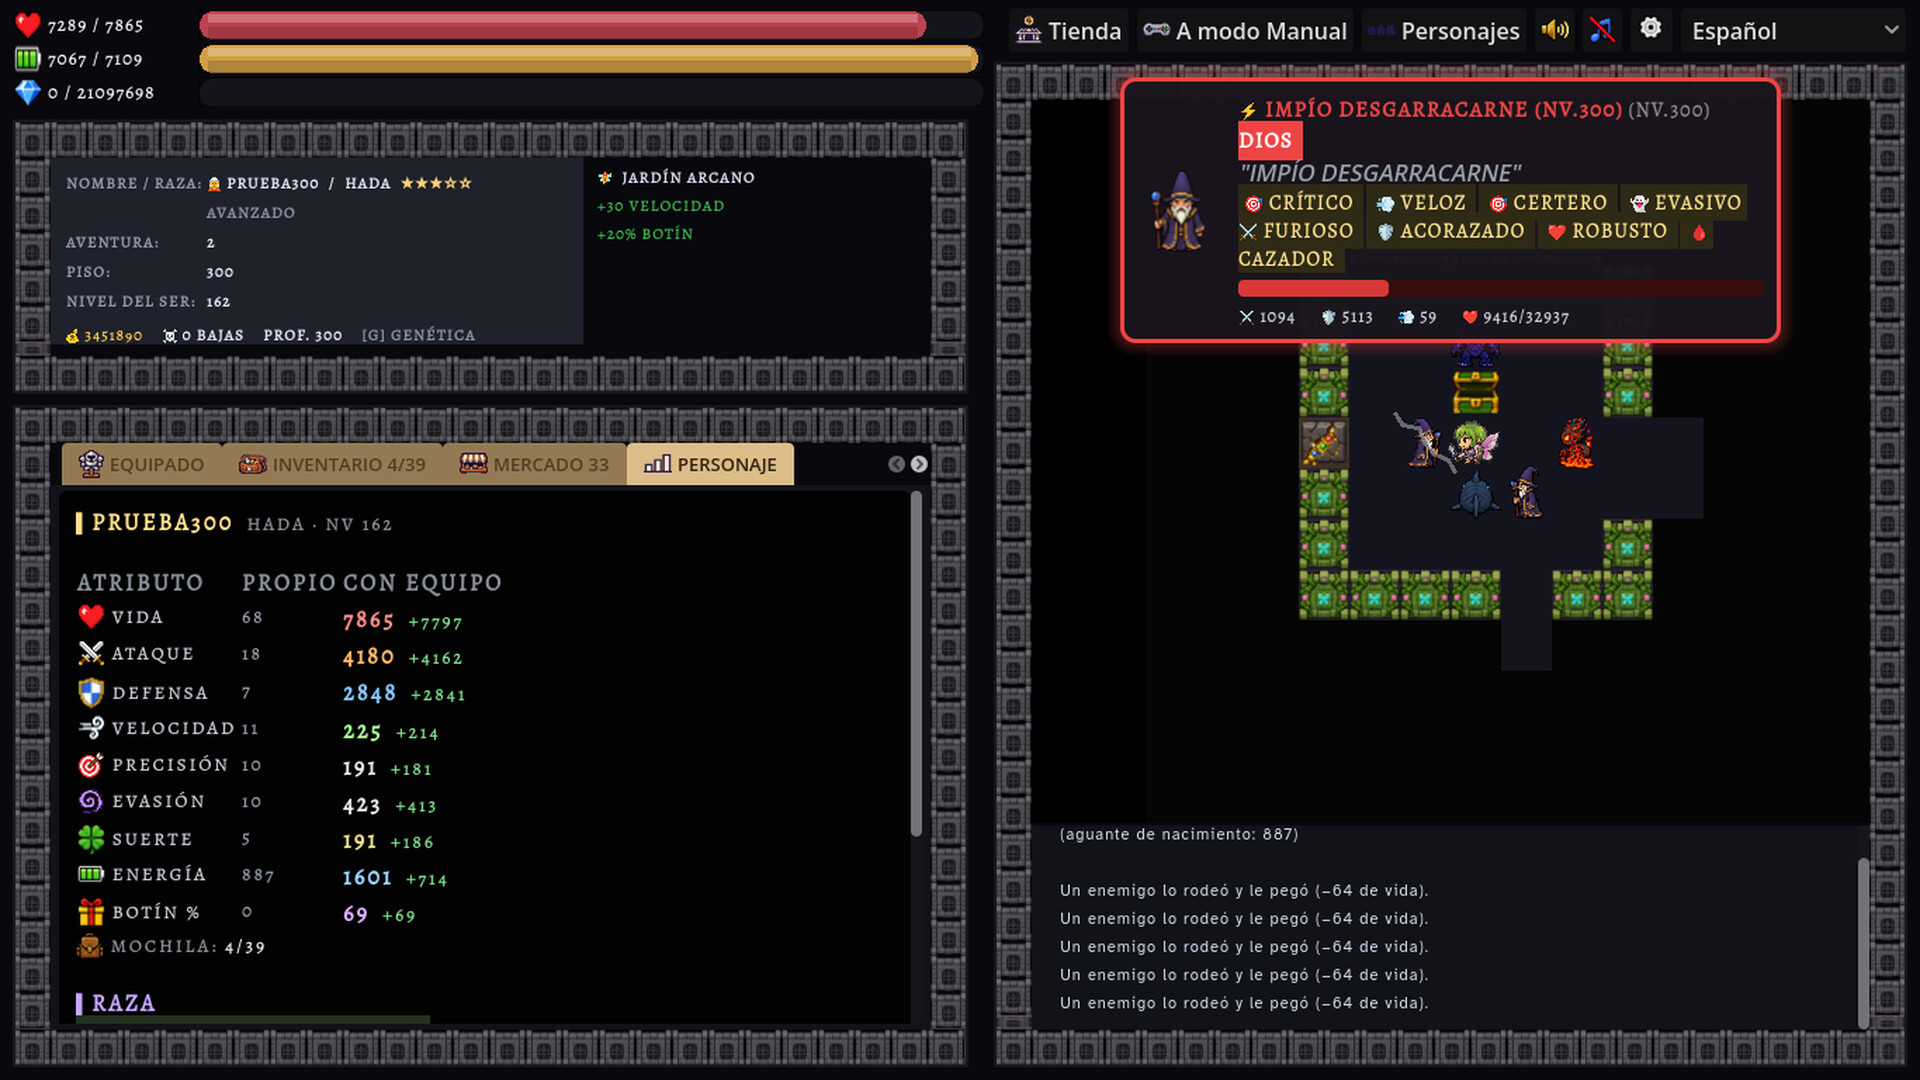Click the yellow energy bar at top
Screen dimensions: 1920x1080
point(590,59)
